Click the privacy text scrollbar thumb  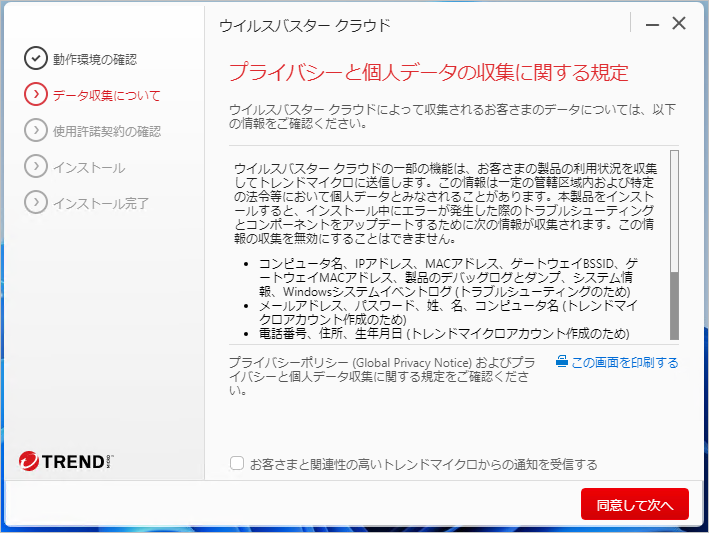tap(674, 306)
